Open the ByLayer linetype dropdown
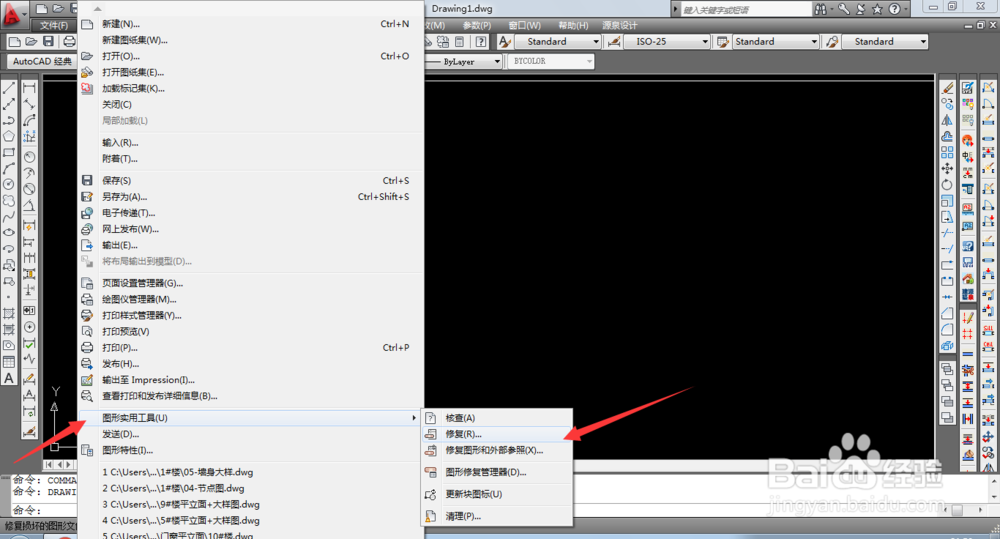 click(464, 61)
